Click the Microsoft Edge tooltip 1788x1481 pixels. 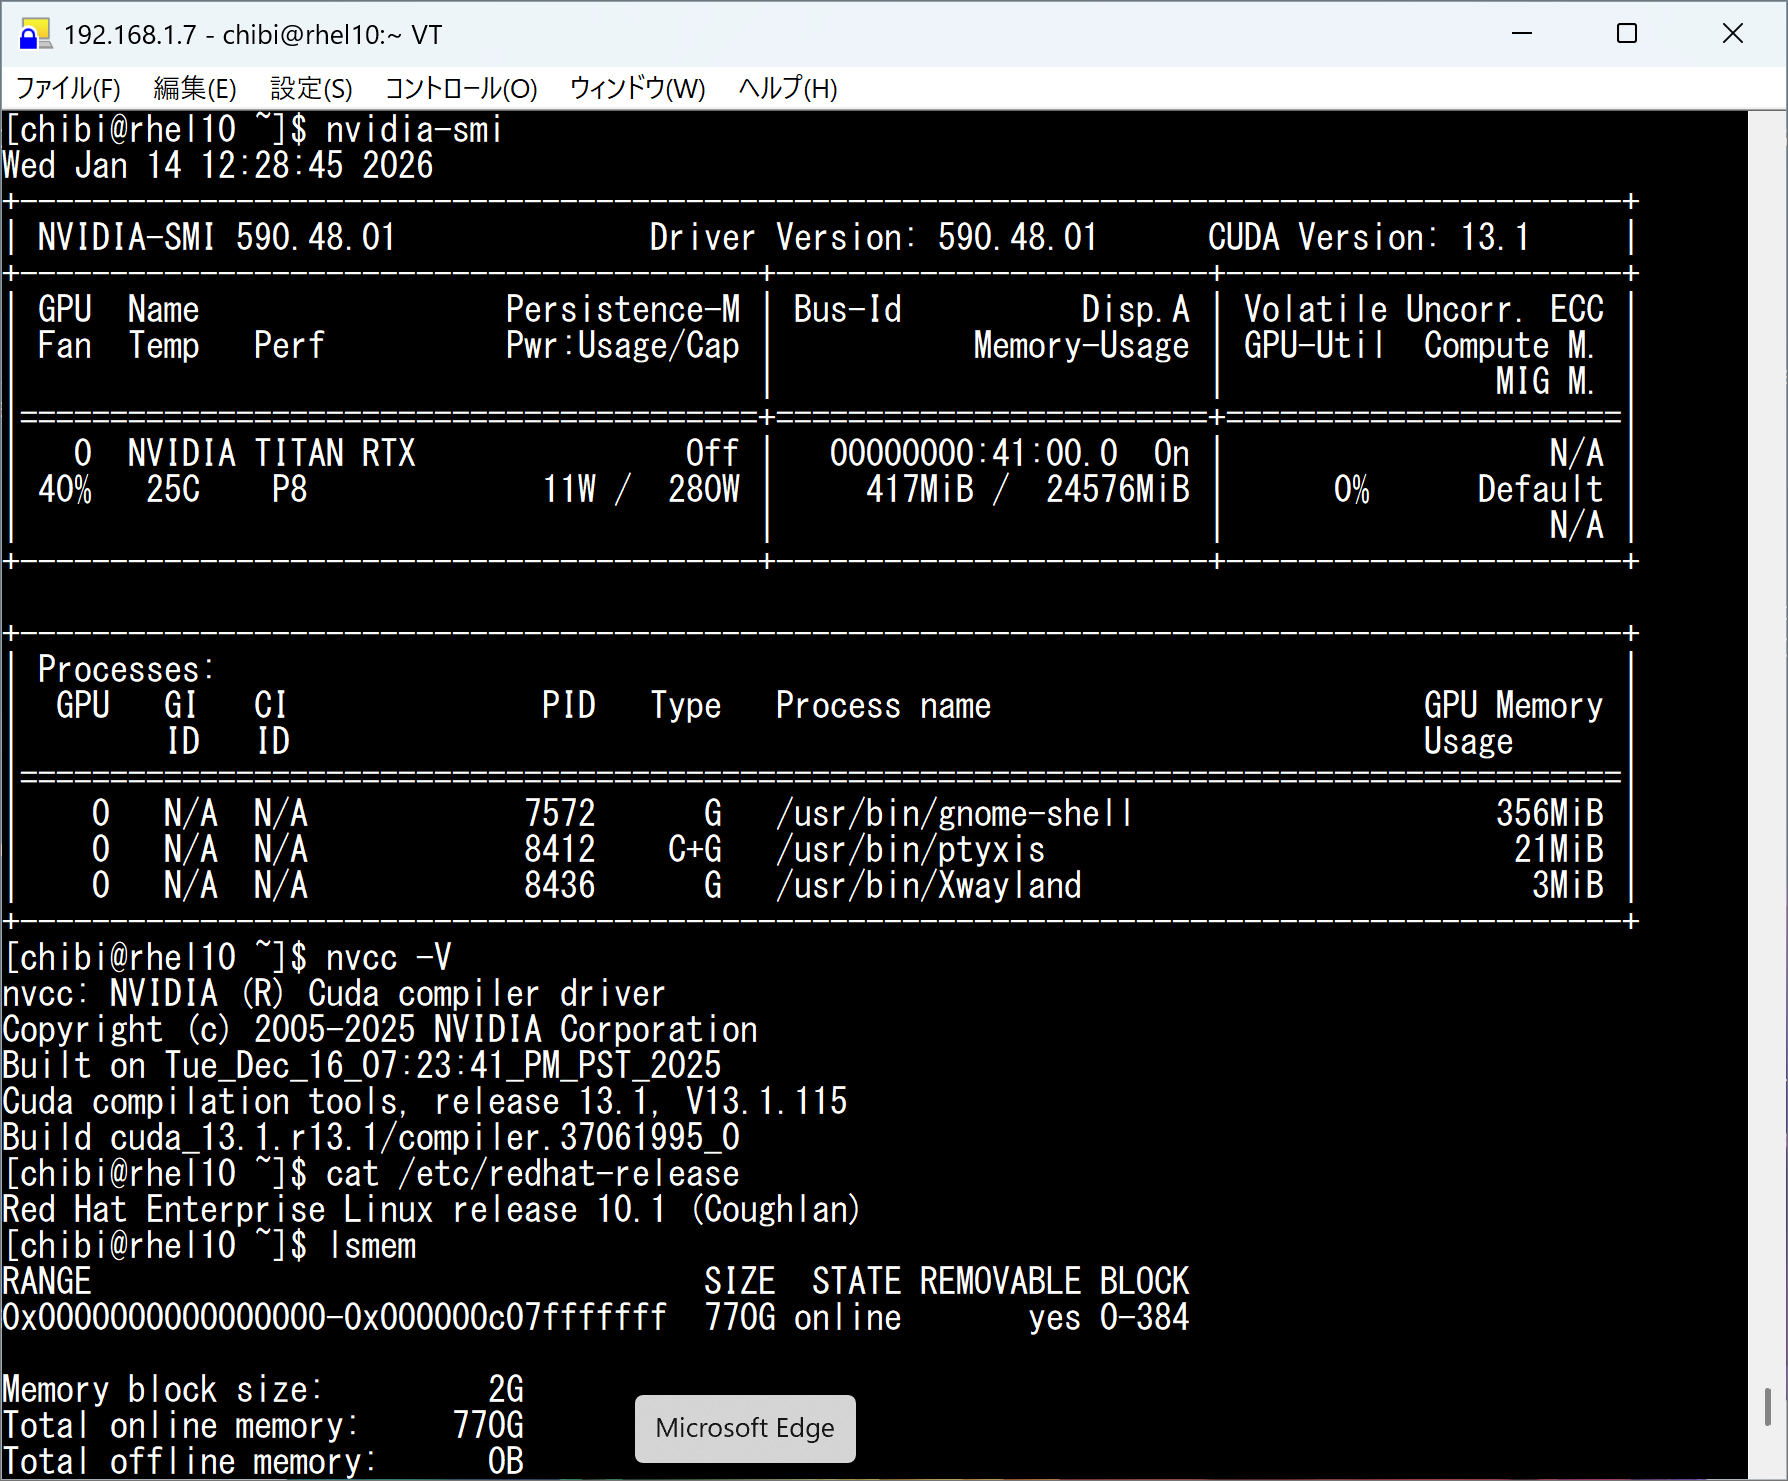(x=745, y=1428)
